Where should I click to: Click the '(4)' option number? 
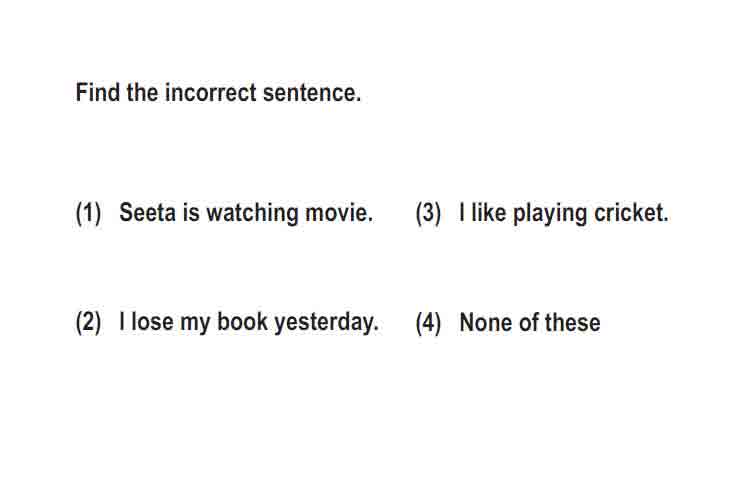(x=428, y=323)
